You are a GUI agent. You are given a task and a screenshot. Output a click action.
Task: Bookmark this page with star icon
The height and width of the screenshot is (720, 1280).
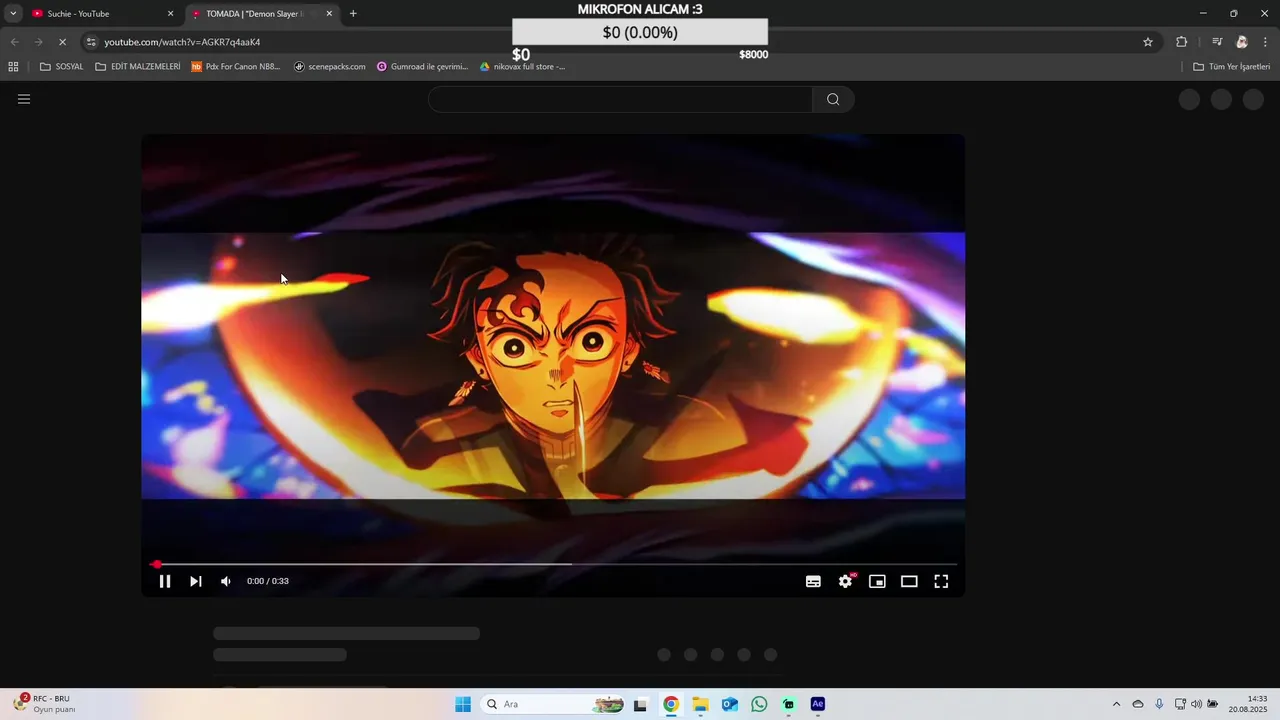coord(1148,42)
